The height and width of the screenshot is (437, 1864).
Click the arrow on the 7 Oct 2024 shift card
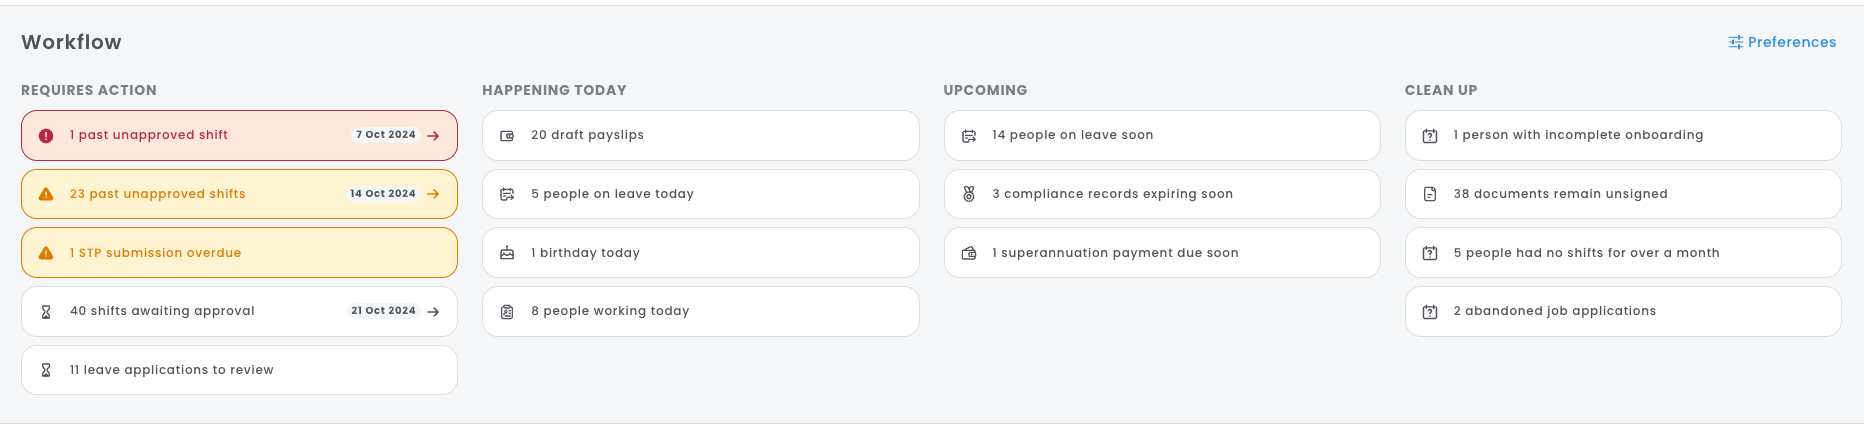433,136
